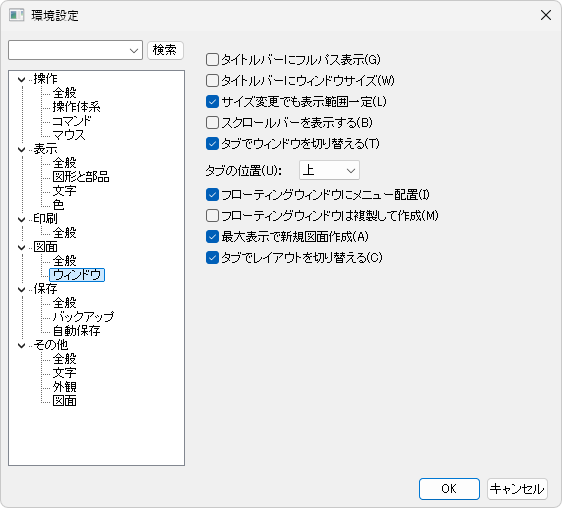Uncheck タブでウィンドウを切り替える option
Viewport: 562px width, 508px height.
(x=212, y=144)
